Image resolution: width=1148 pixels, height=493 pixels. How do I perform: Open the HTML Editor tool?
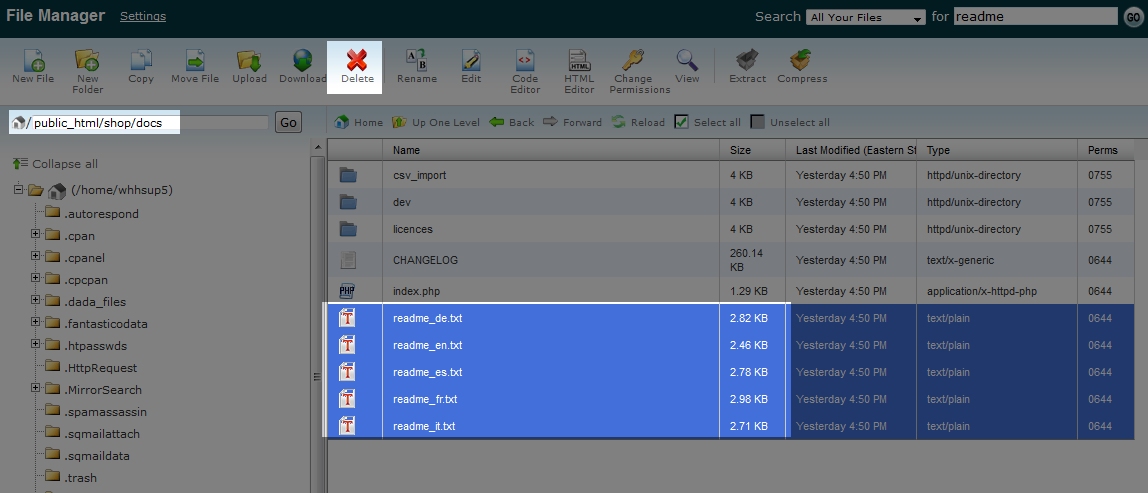(579, 62)
